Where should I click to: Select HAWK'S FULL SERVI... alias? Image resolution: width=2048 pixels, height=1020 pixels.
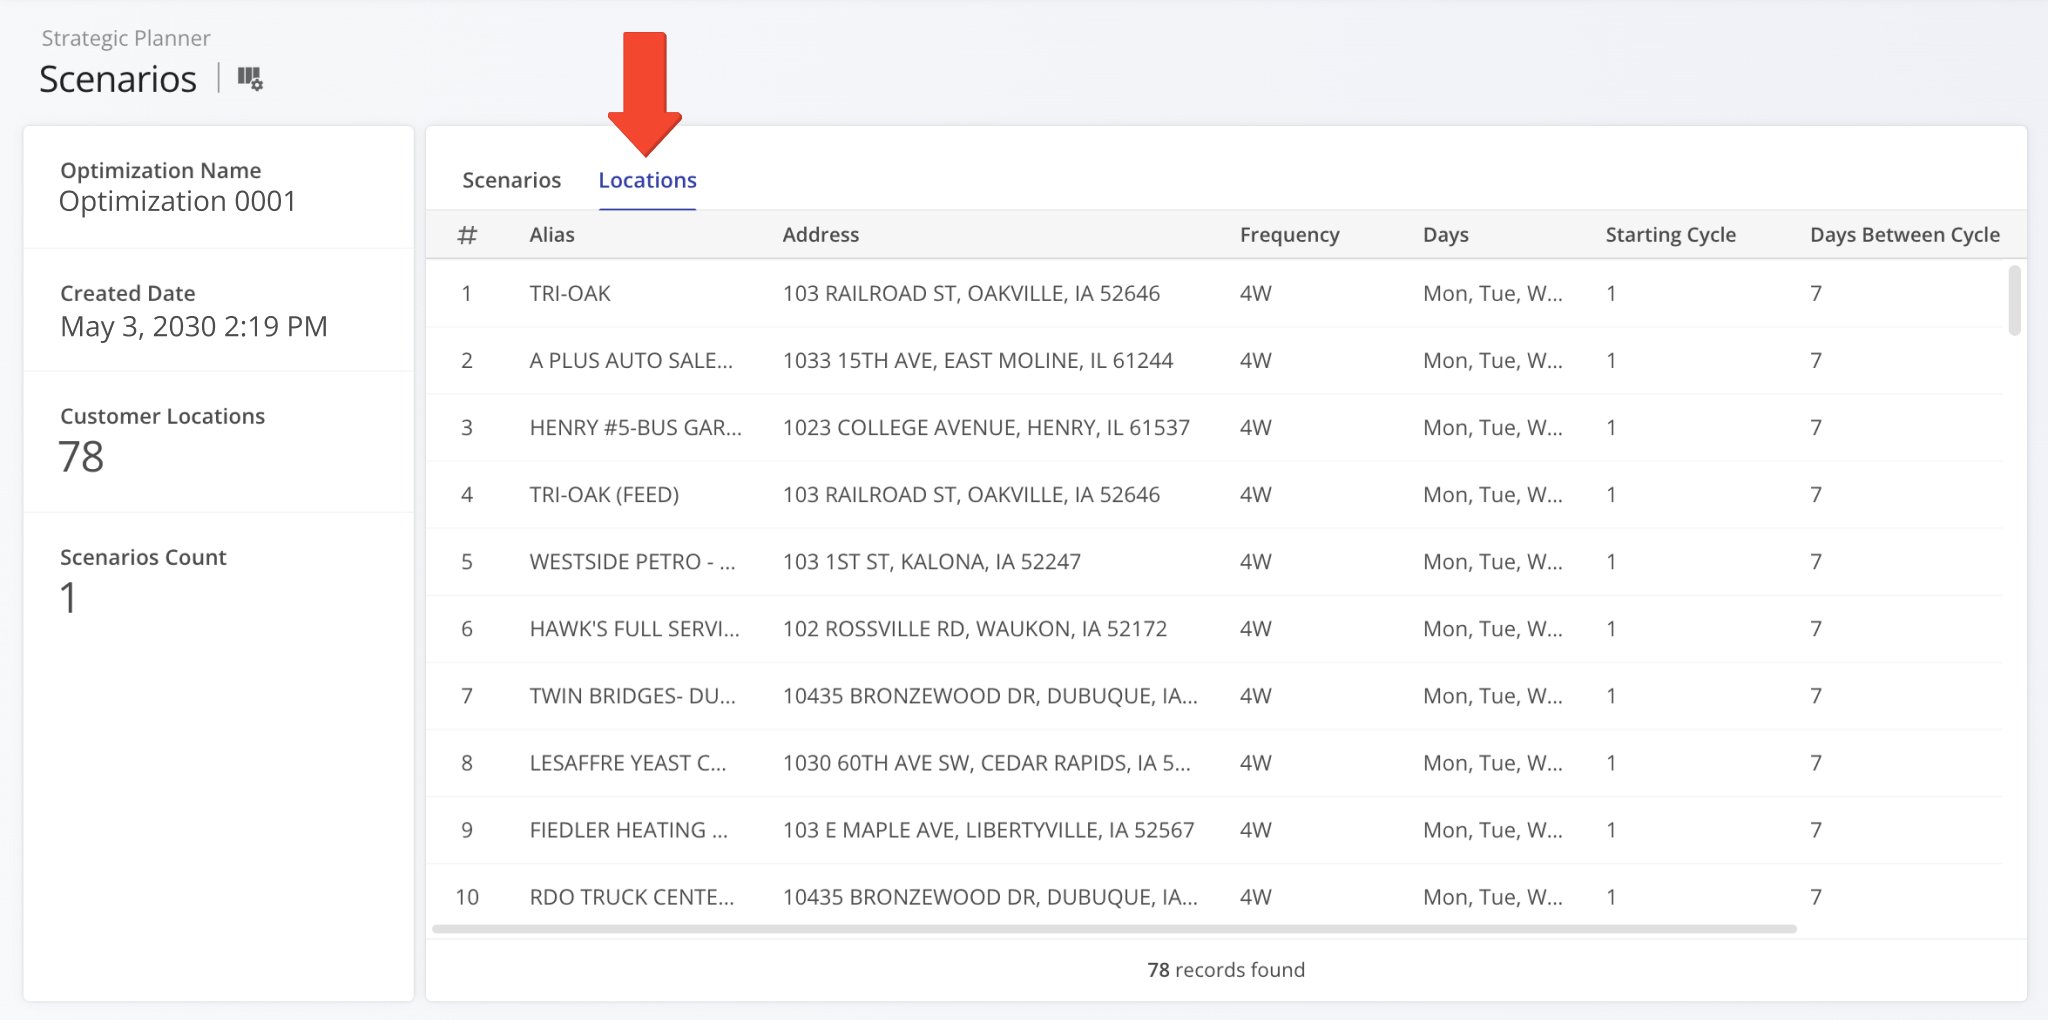point(634,628)
